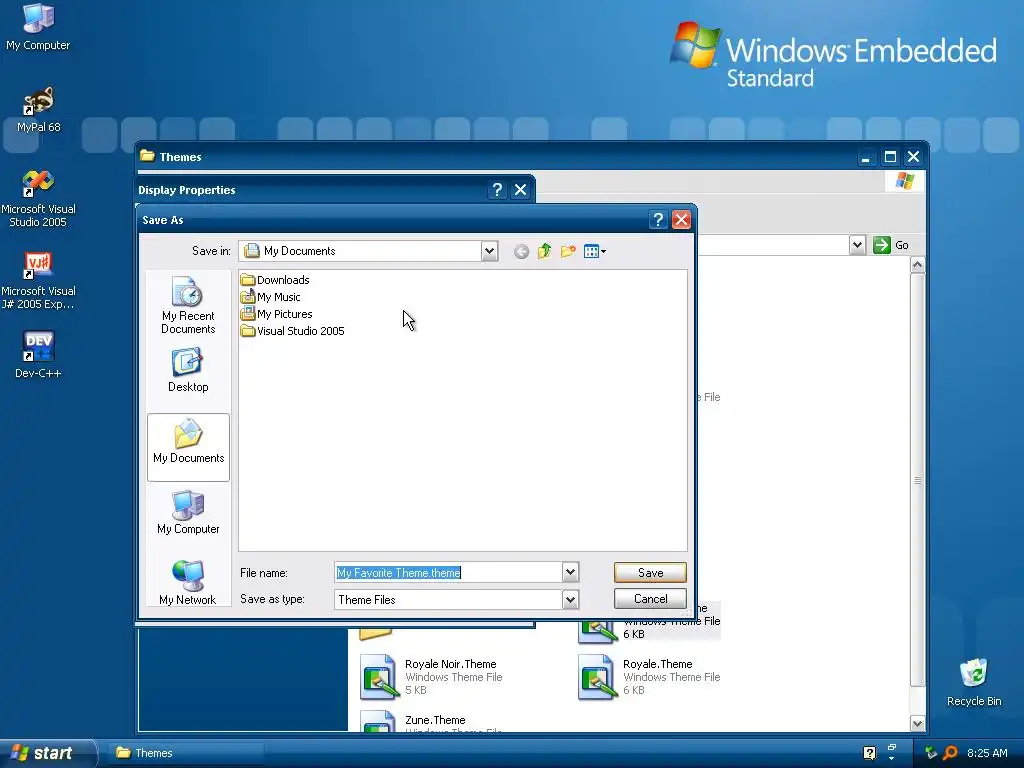Image resolution: width=1024 pixels, height=768 pixels.
Task: Open Themes window address bar dropdown
Action: (857, 245)
